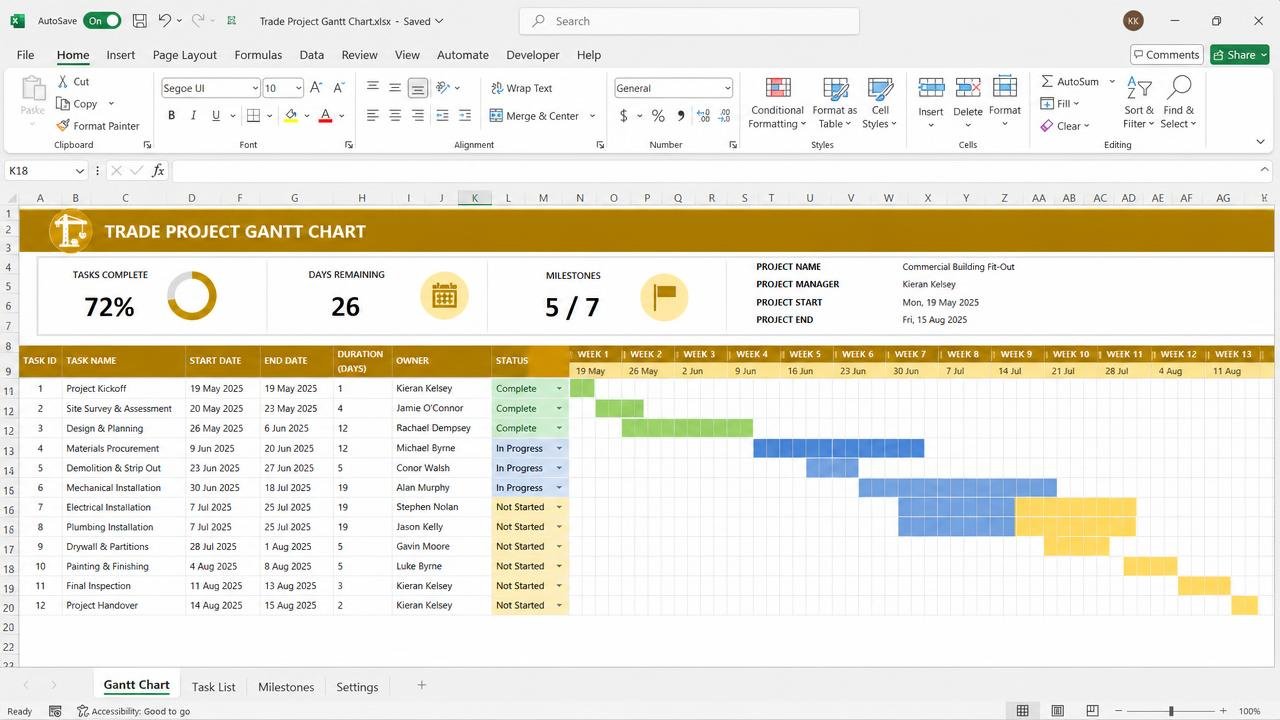Toggle Wrap Text

pyautogui.click(x=521, y=88)
